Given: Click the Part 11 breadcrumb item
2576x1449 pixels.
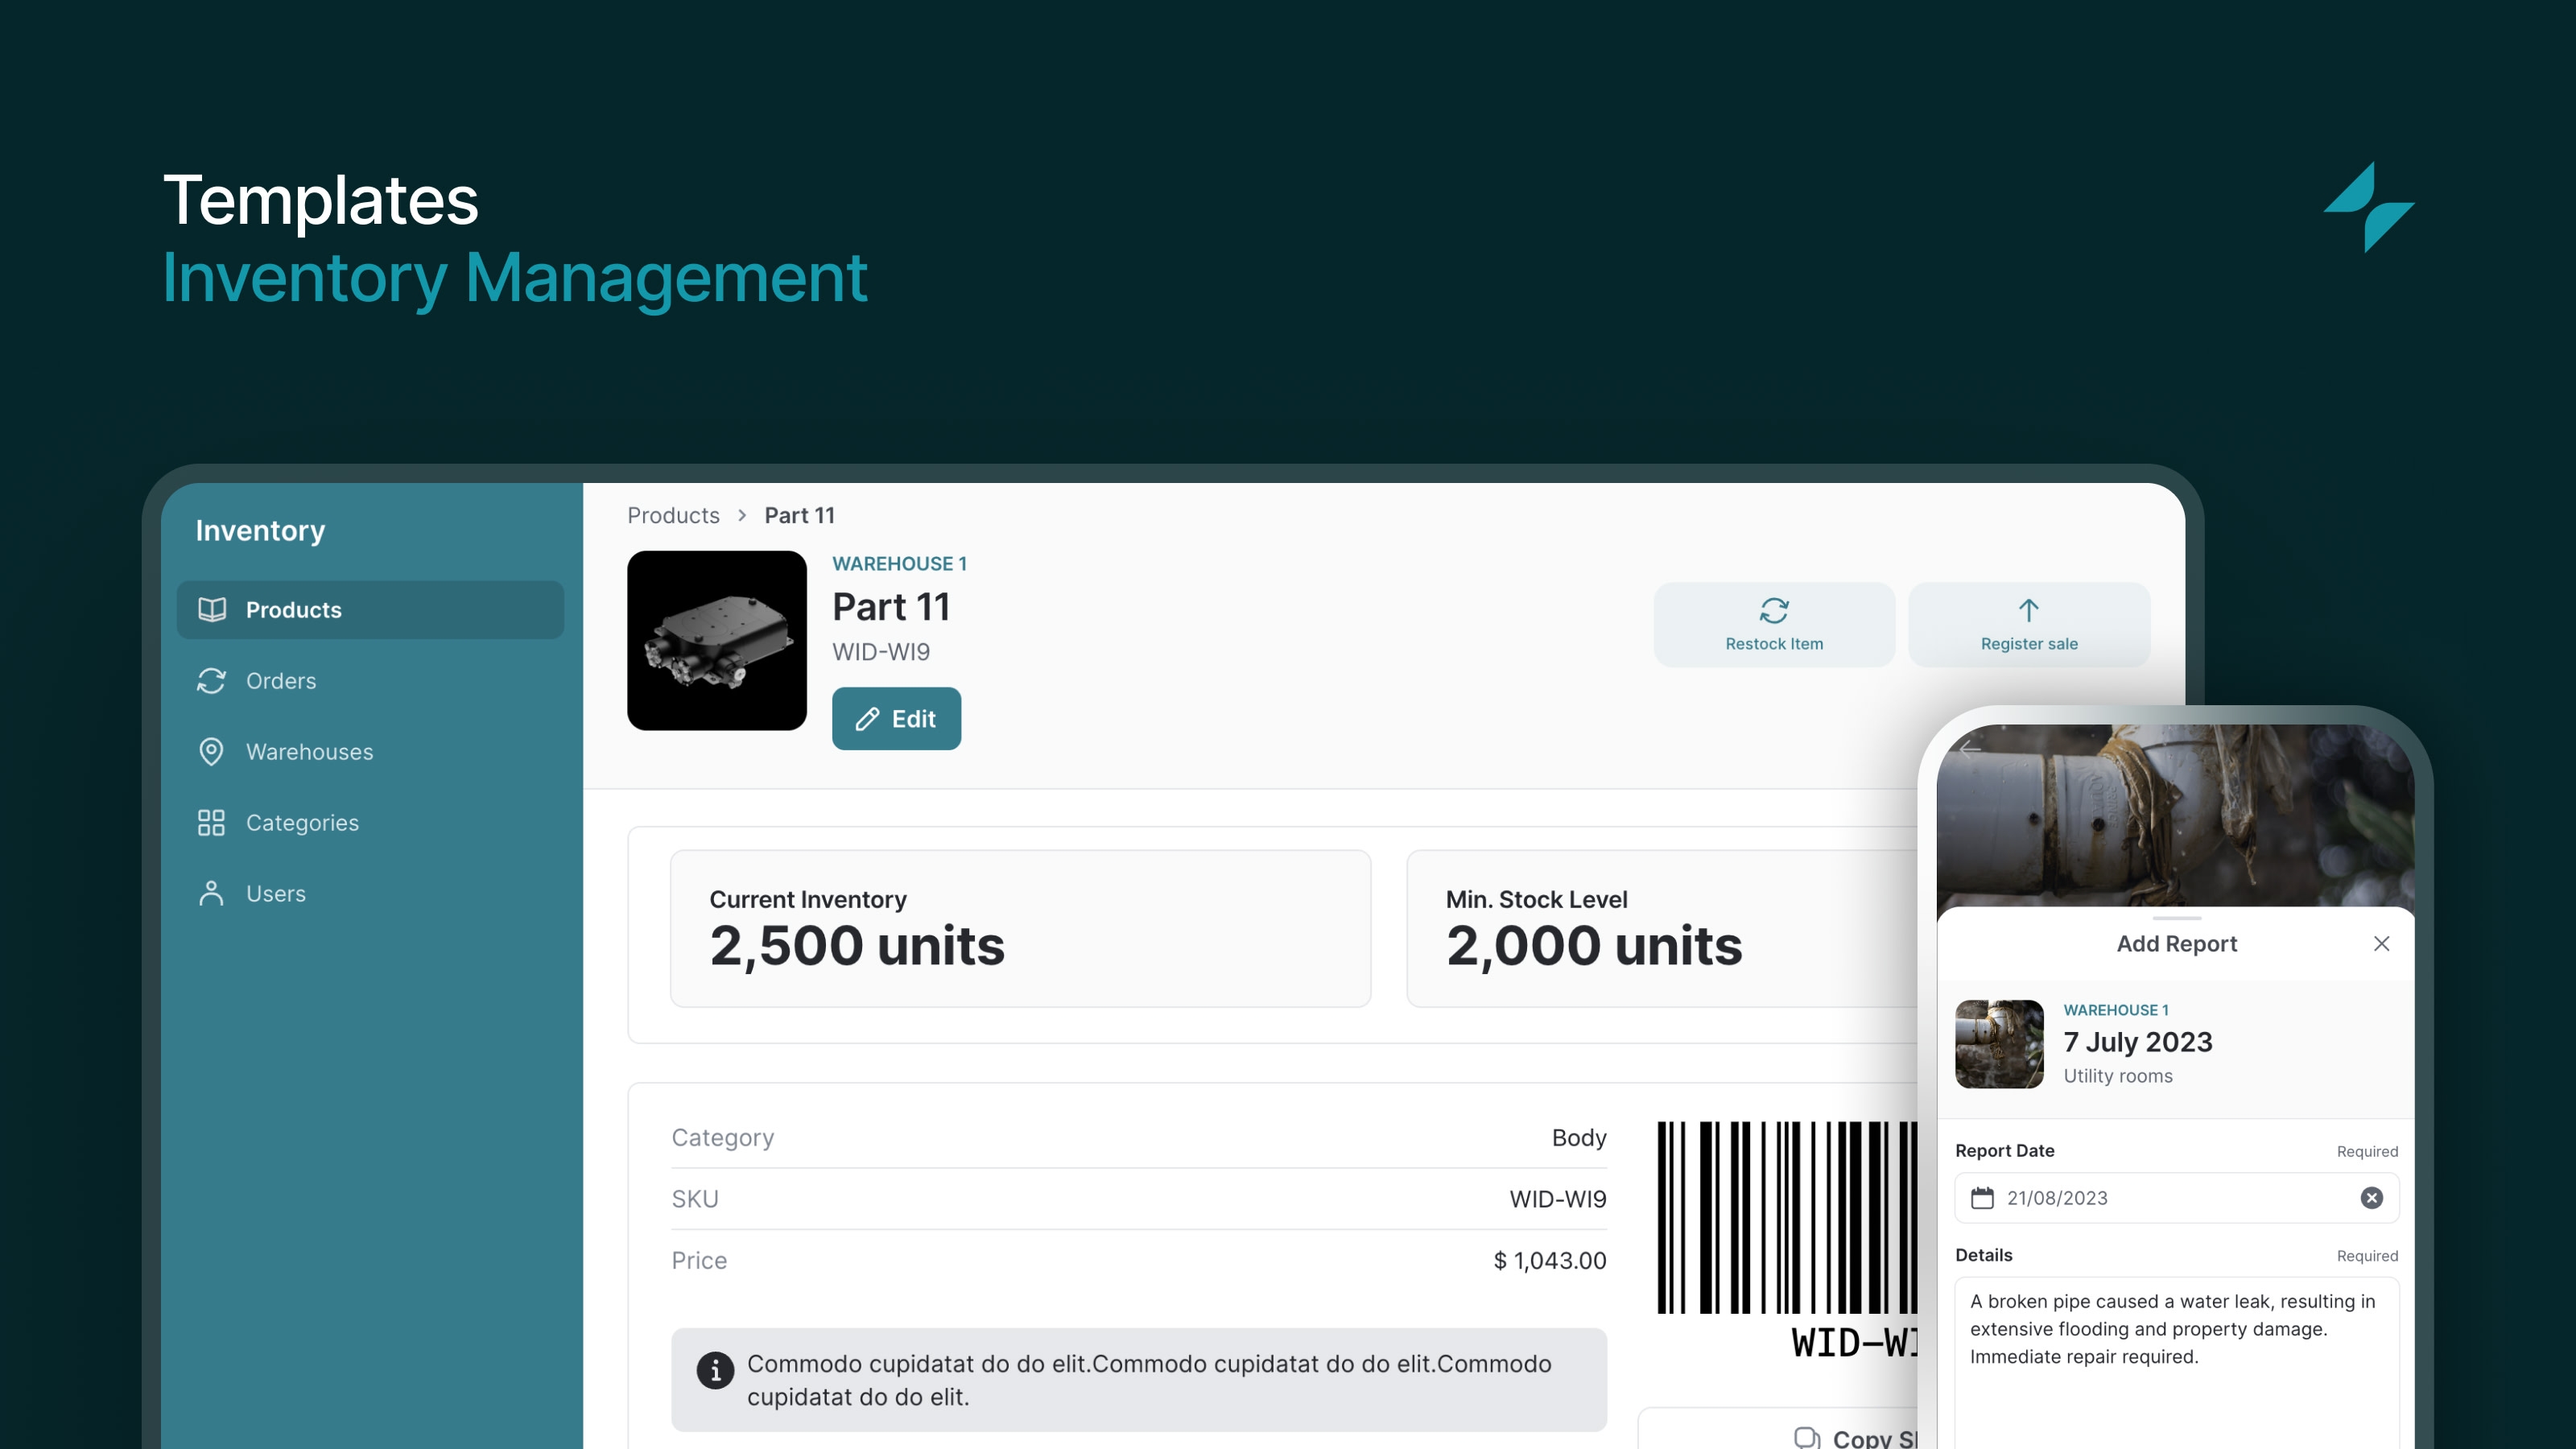Looking at the screenshot, I should point(799,515).
